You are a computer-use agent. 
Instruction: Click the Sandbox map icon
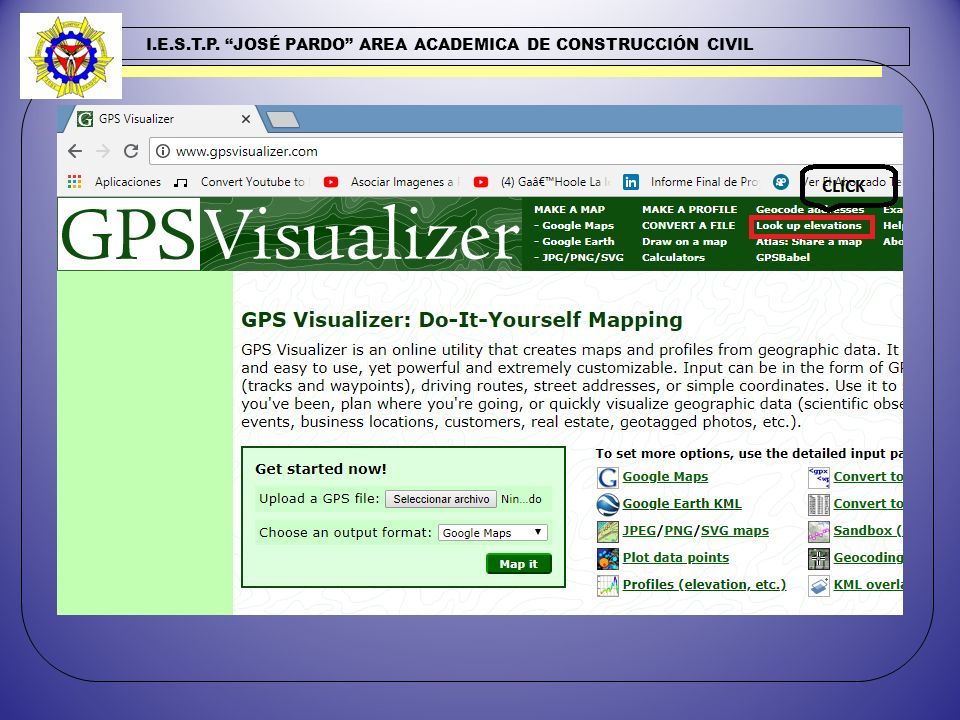tap(819, 531)
